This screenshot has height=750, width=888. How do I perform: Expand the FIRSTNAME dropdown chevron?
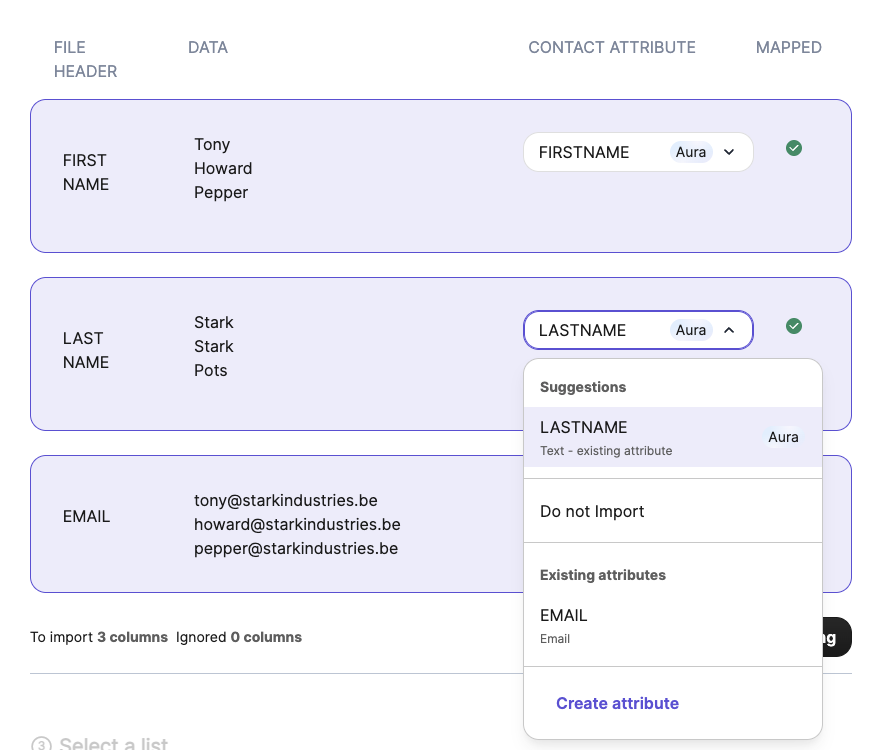(x=729, y=152)
